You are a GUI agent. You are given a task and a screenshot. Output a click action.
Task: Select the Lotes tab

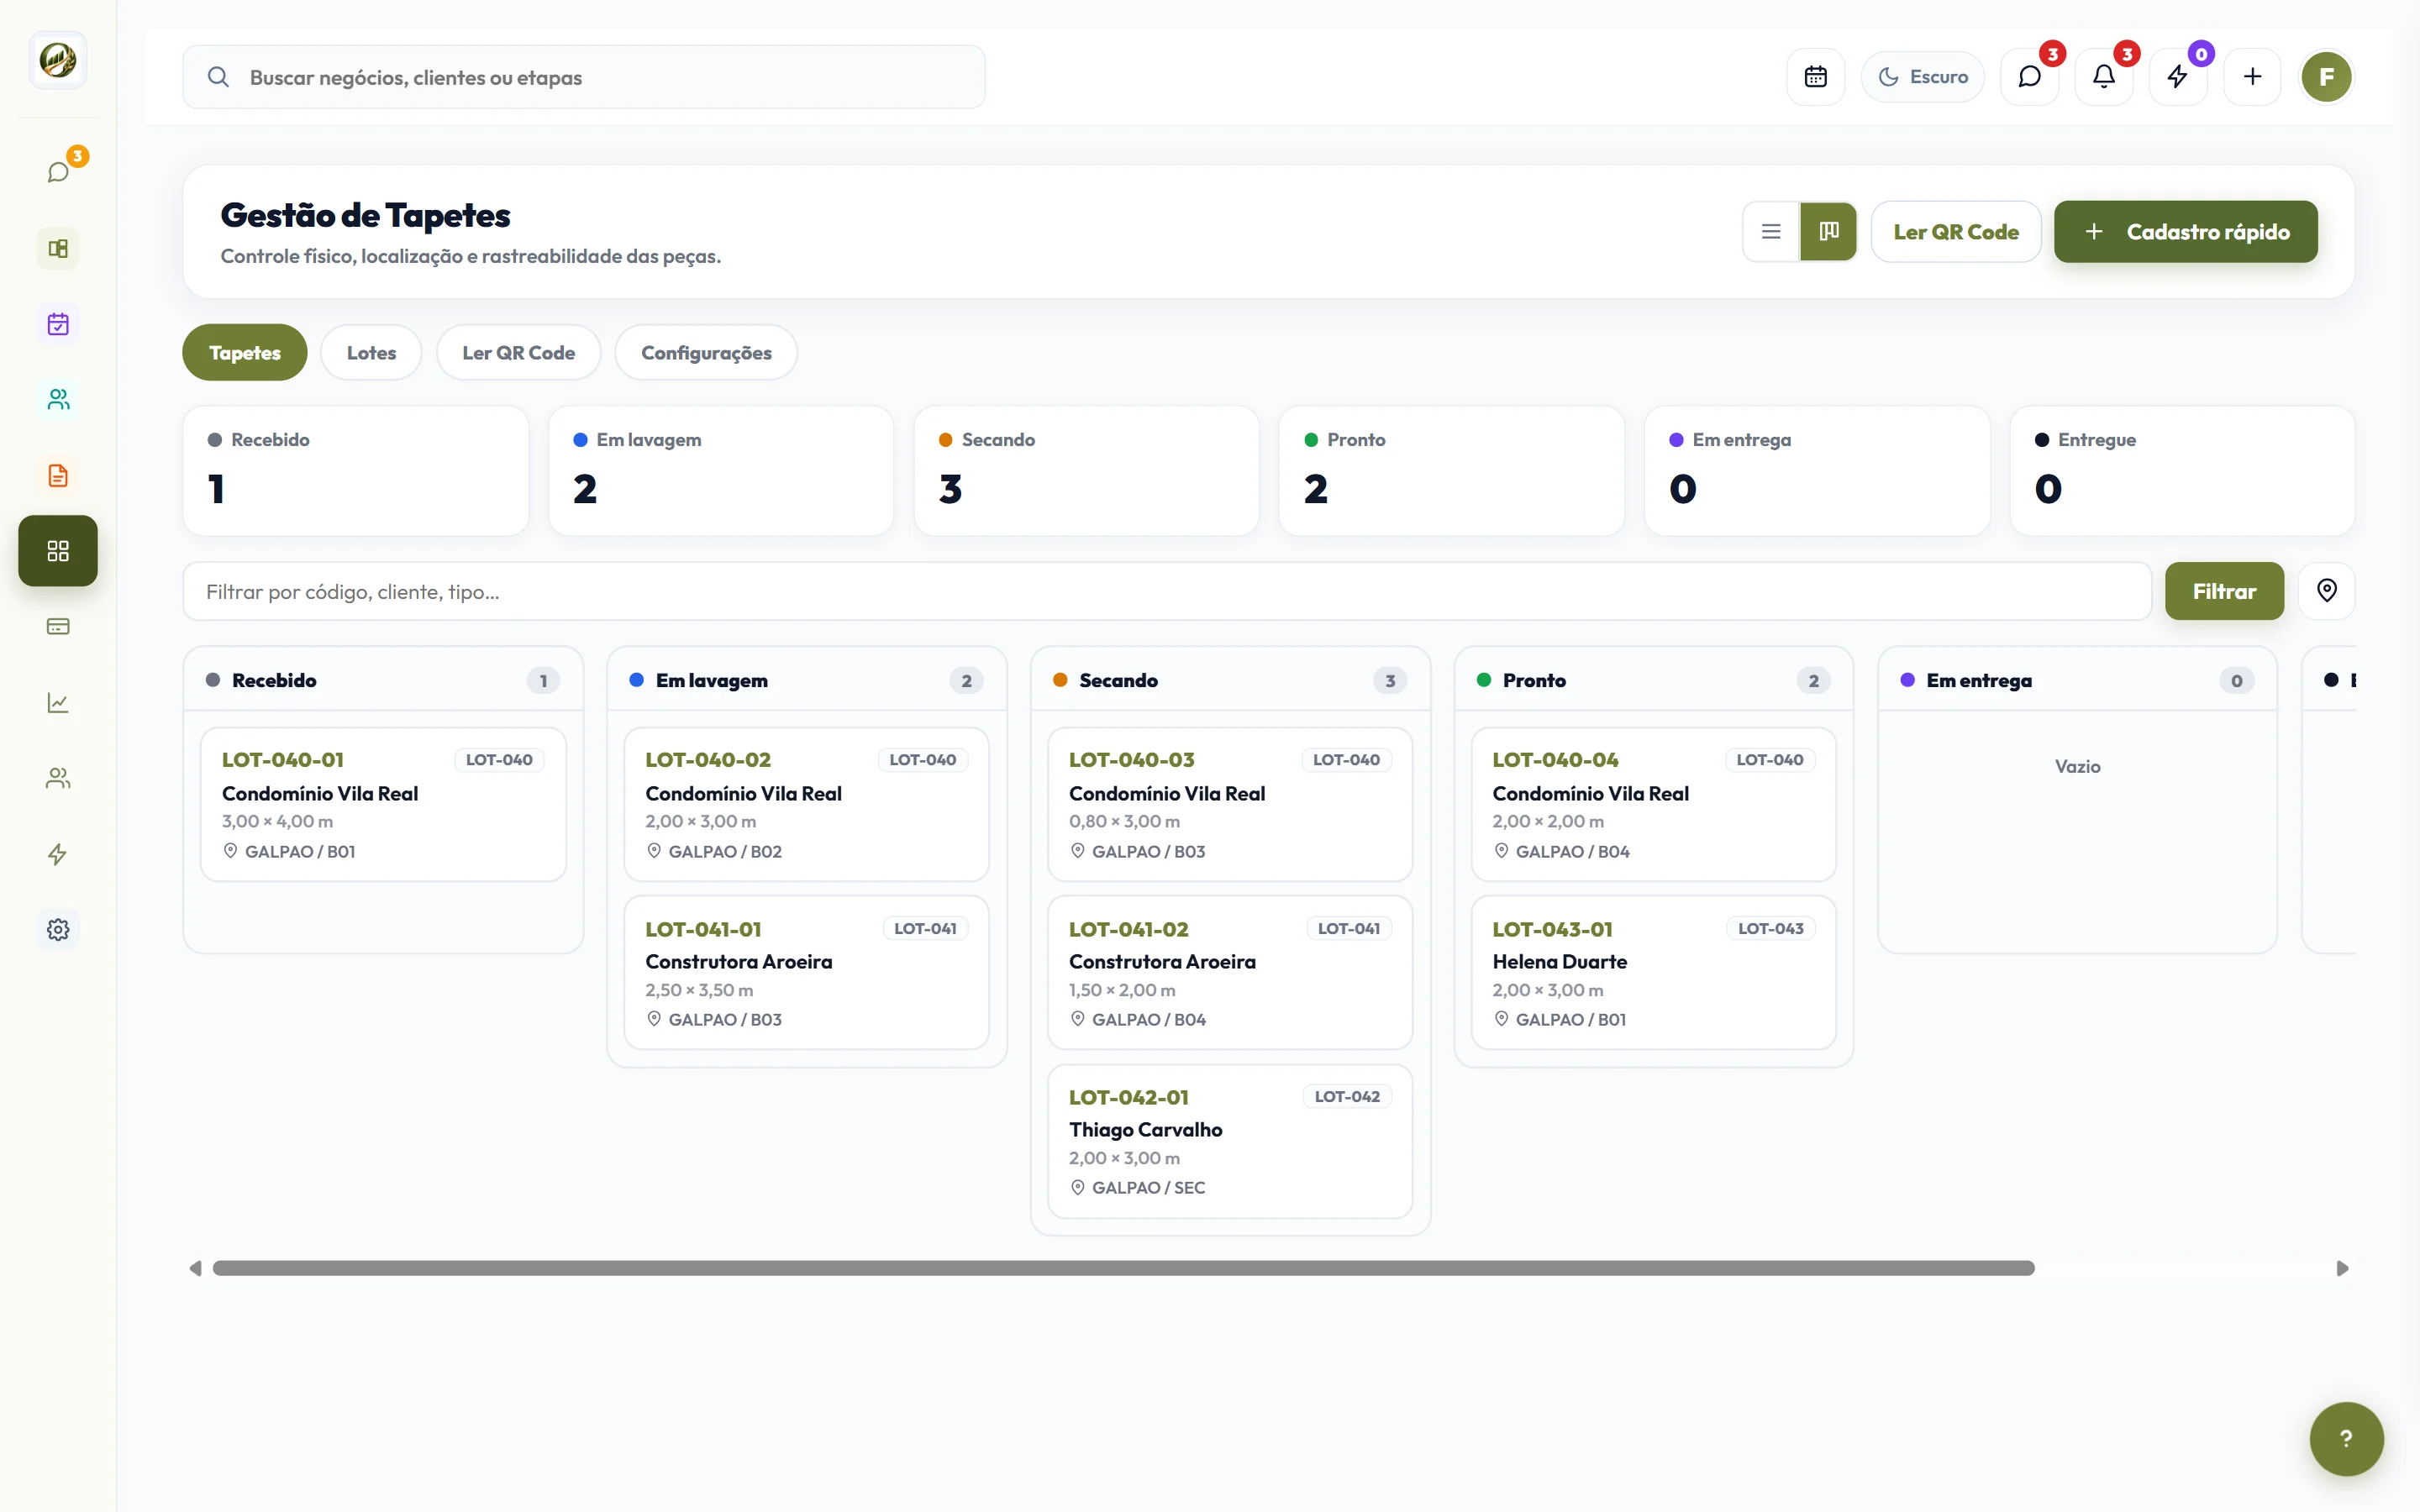tap(371, 352)
